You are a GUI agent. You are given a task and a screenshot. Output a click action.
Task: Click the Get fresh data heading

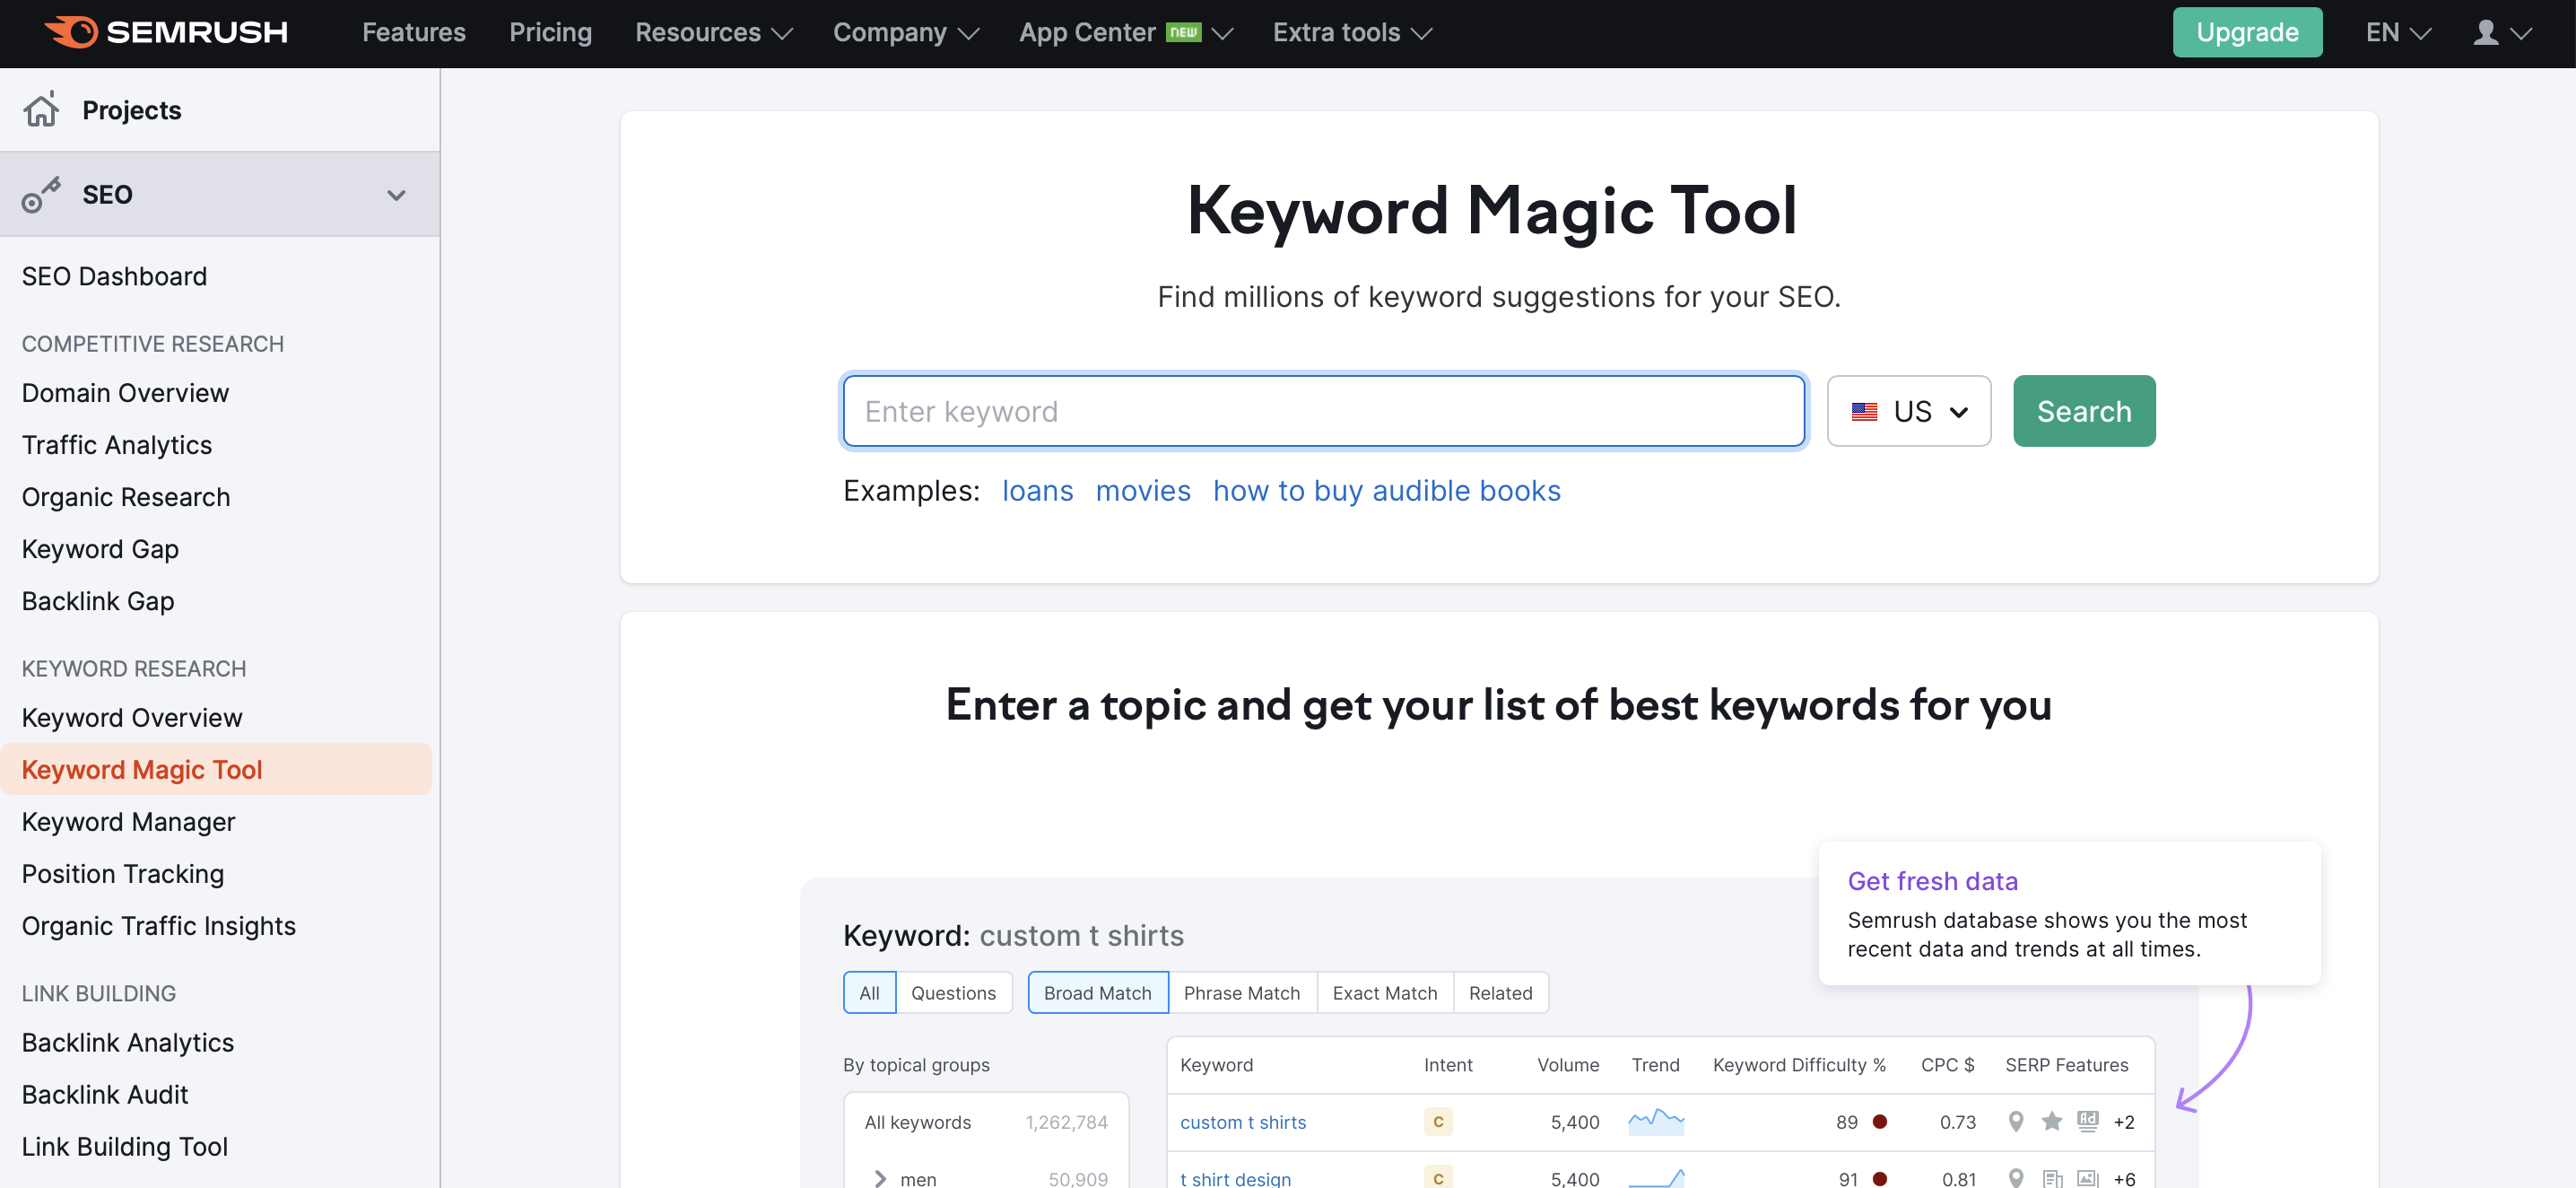1932,881
